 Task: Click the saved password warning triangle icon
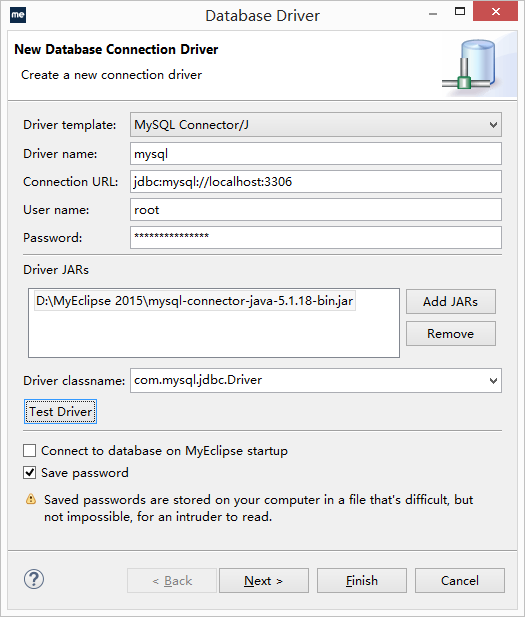coord(31,499)
